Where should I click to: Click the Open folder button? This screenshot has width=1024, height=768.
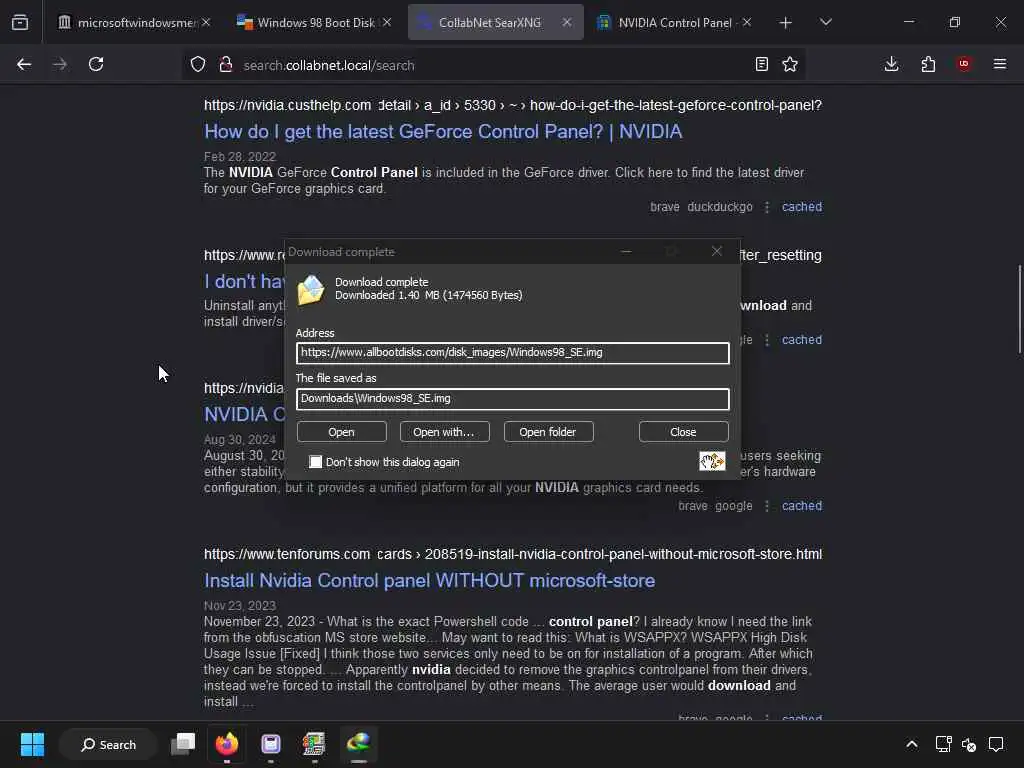tap(548, 432)
